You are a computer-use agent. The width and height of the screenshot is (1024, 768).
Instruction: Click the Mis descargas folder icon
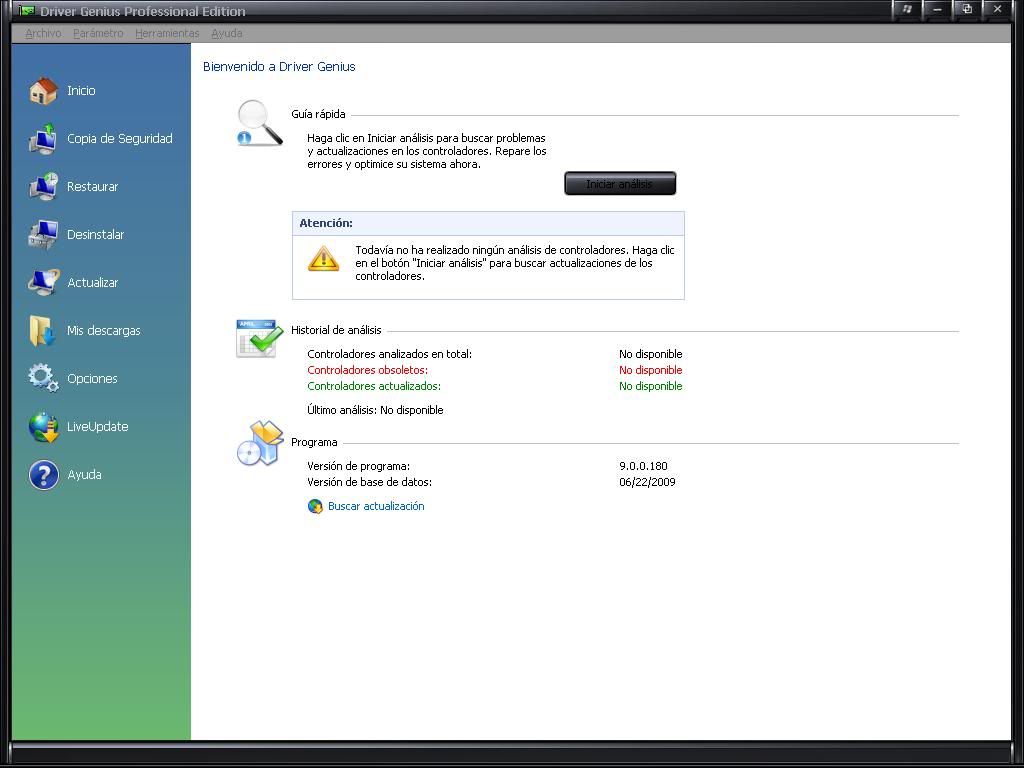click(x=43, y=330)
